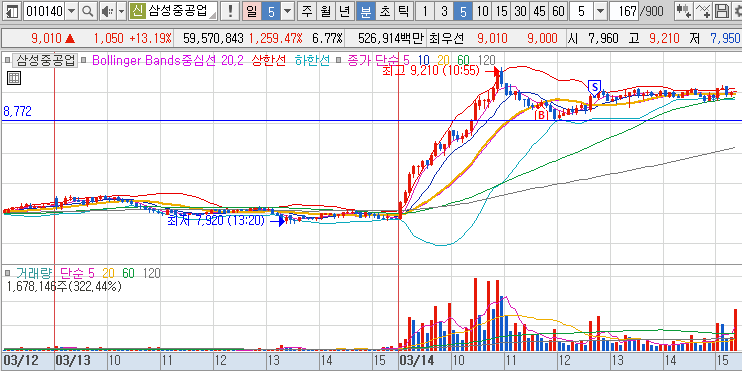The height and width of the screenshot is (371, 742).
Task: Open the settings gear icon
Action: click(x=736, y=11)
